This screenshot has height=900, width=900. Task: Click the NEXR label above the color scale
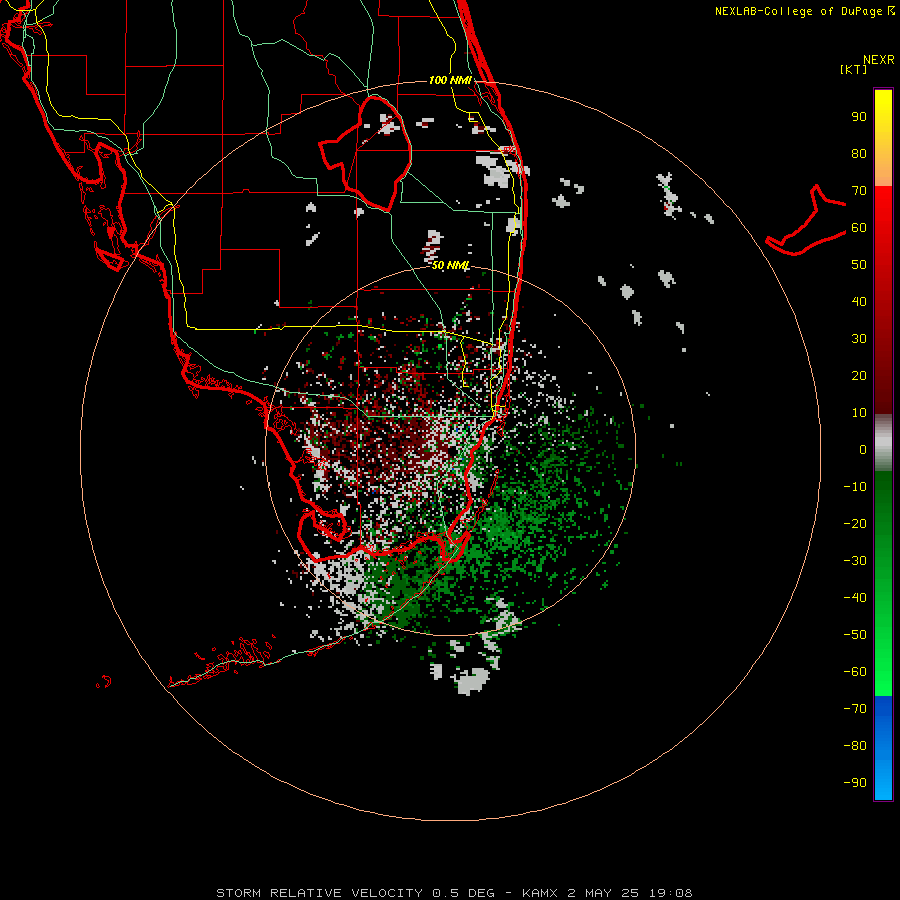point(878,60)
